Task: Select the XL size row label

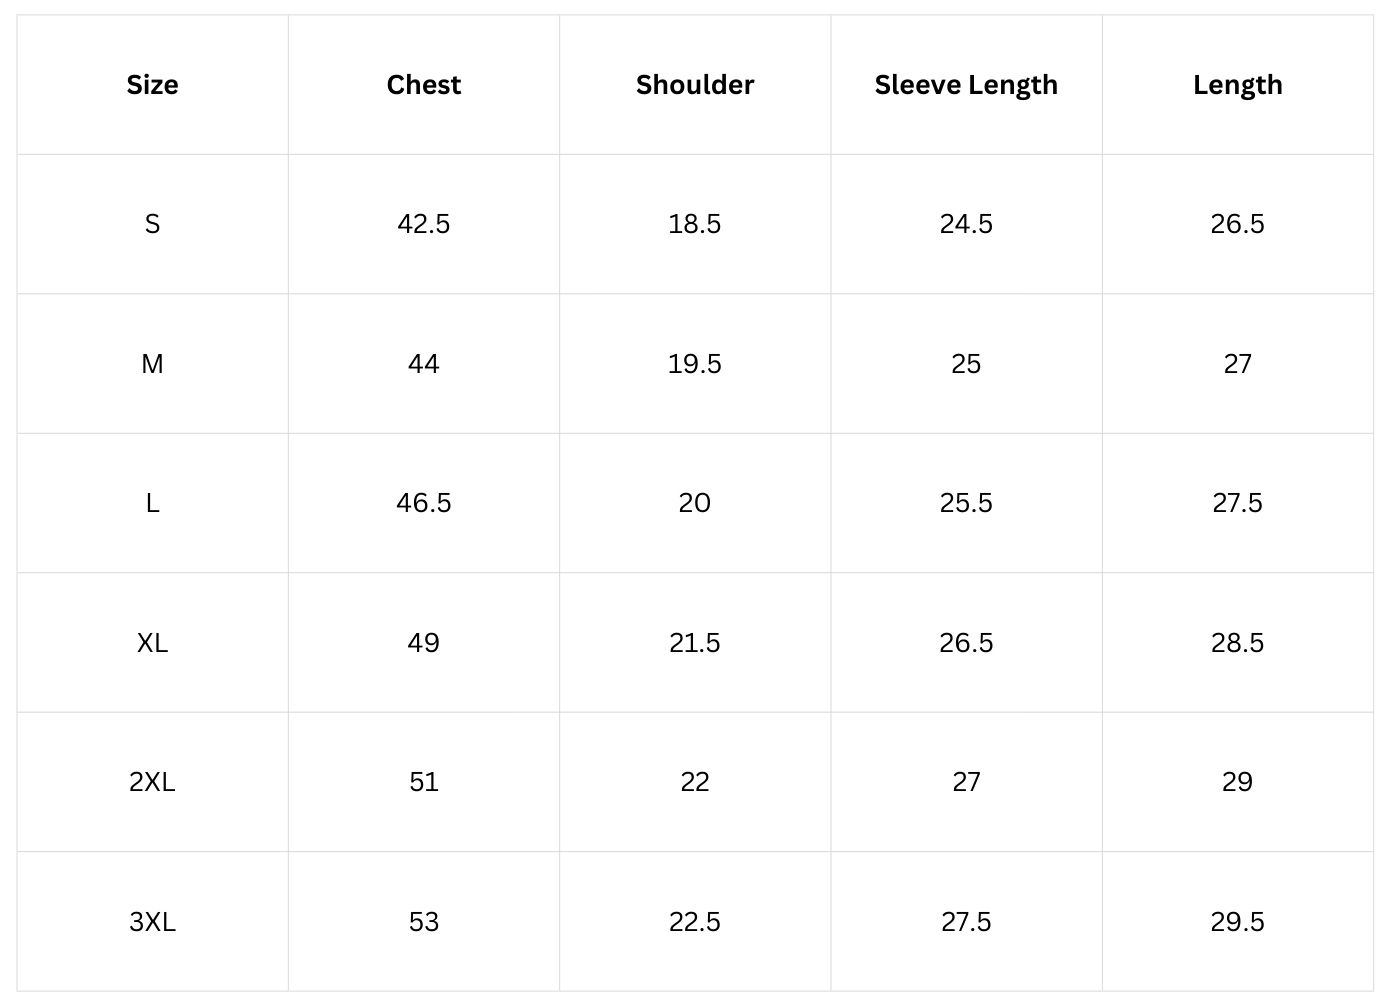Action: pos(152,642)
